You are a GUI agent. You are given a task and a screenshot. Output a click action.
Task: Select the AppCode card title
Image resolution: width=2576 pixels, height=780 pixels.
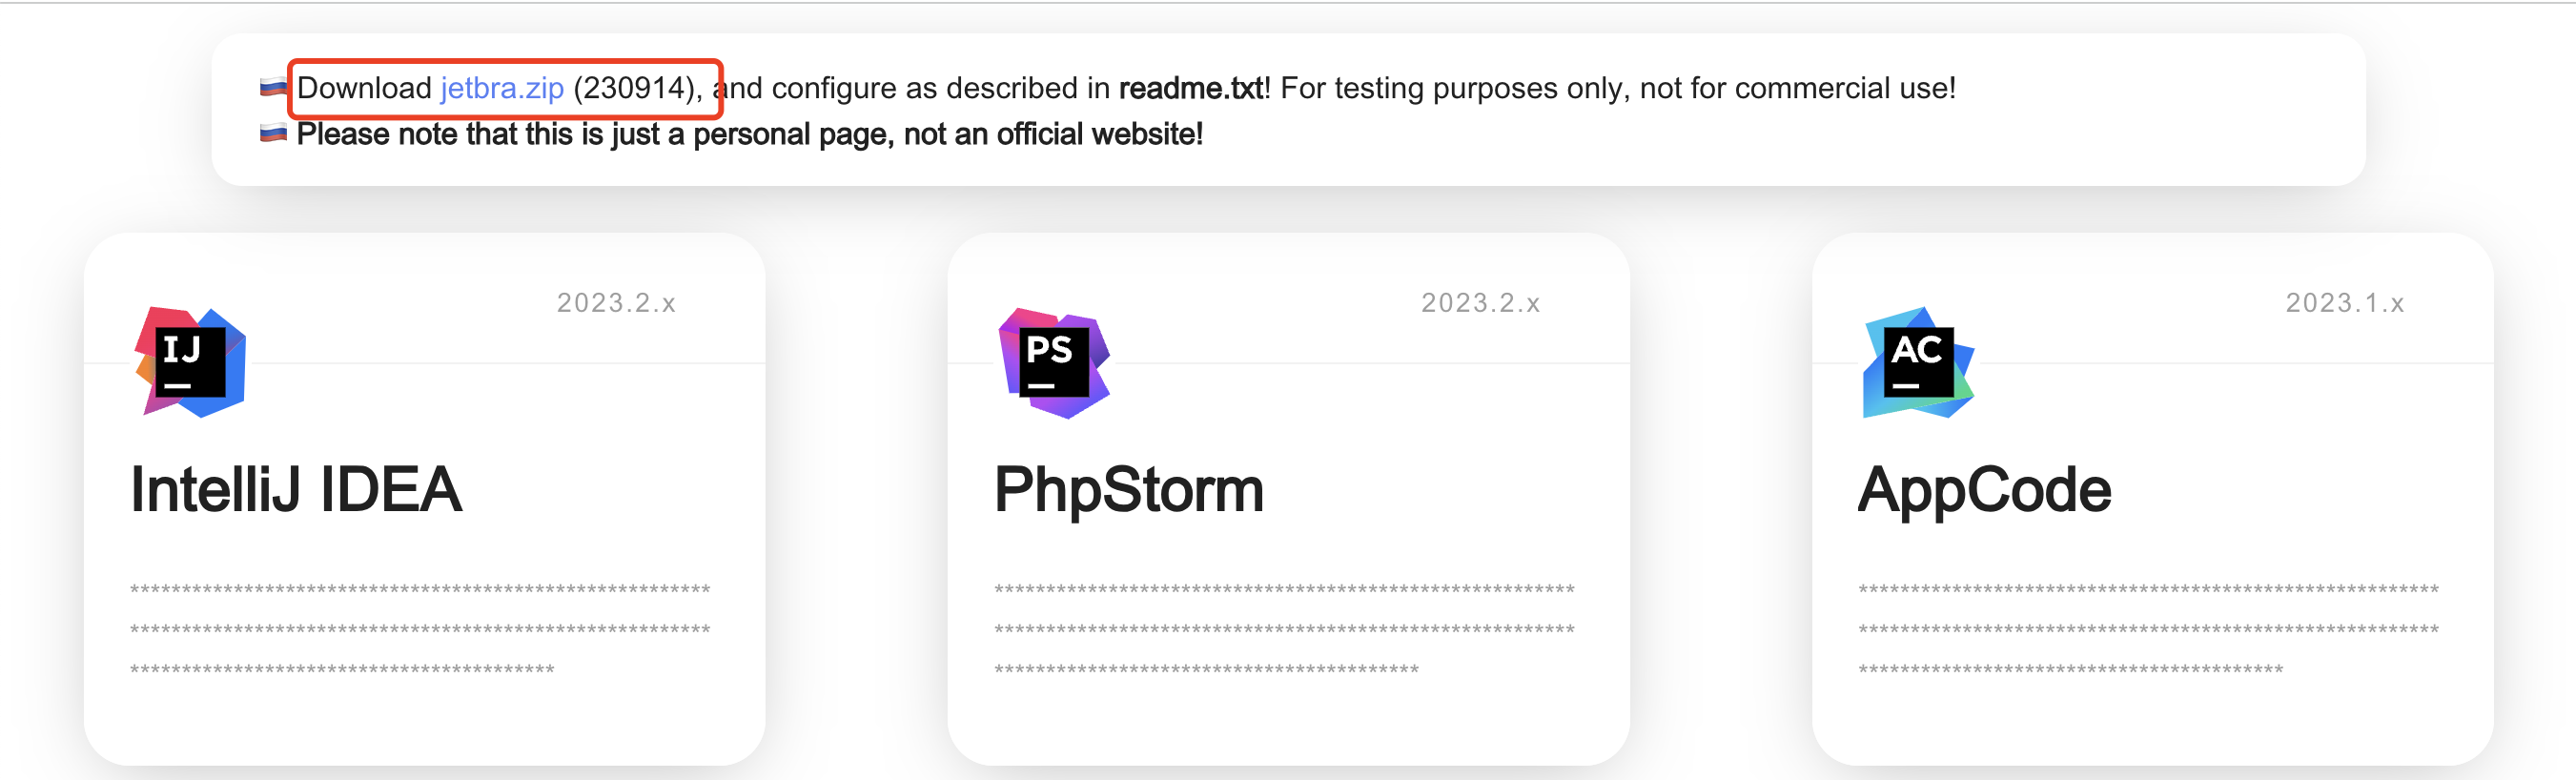coord(1984,490)
